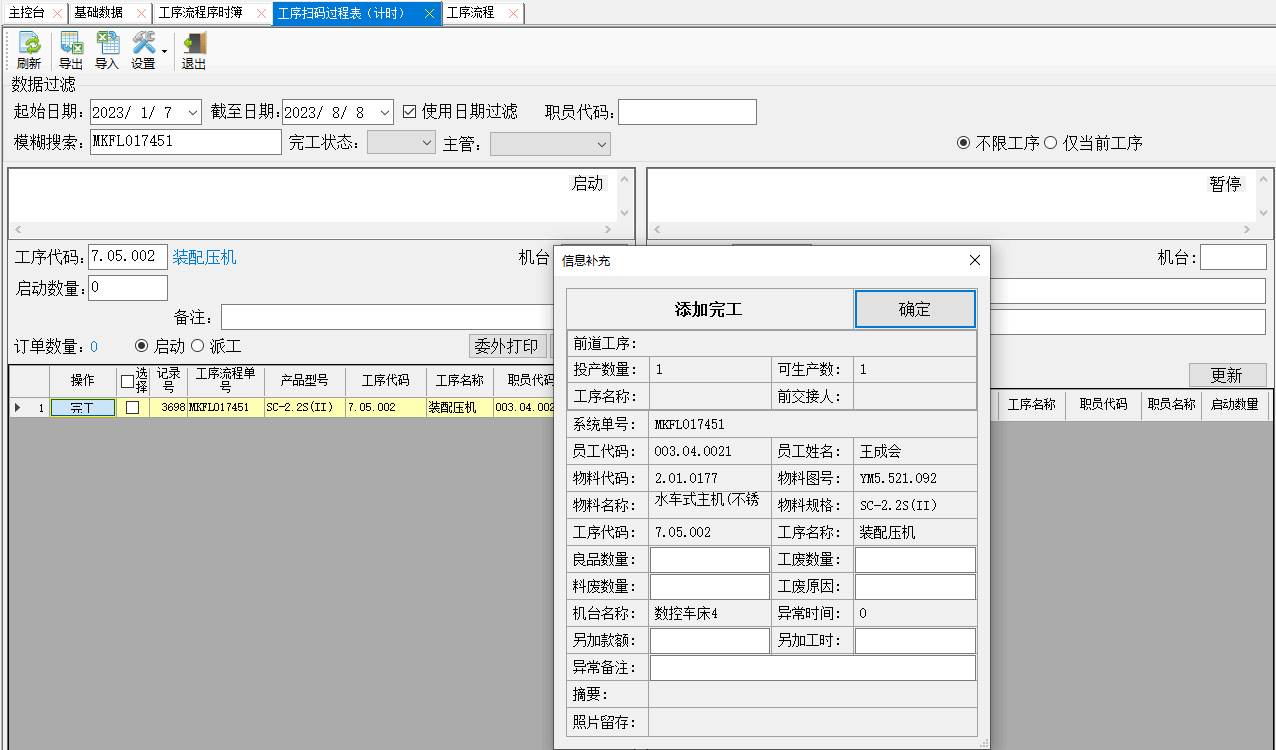The width and height of the screenshot is (1276, 750).
Task: Select the 仅当前工序 radio button
Action: (1051, 143)
